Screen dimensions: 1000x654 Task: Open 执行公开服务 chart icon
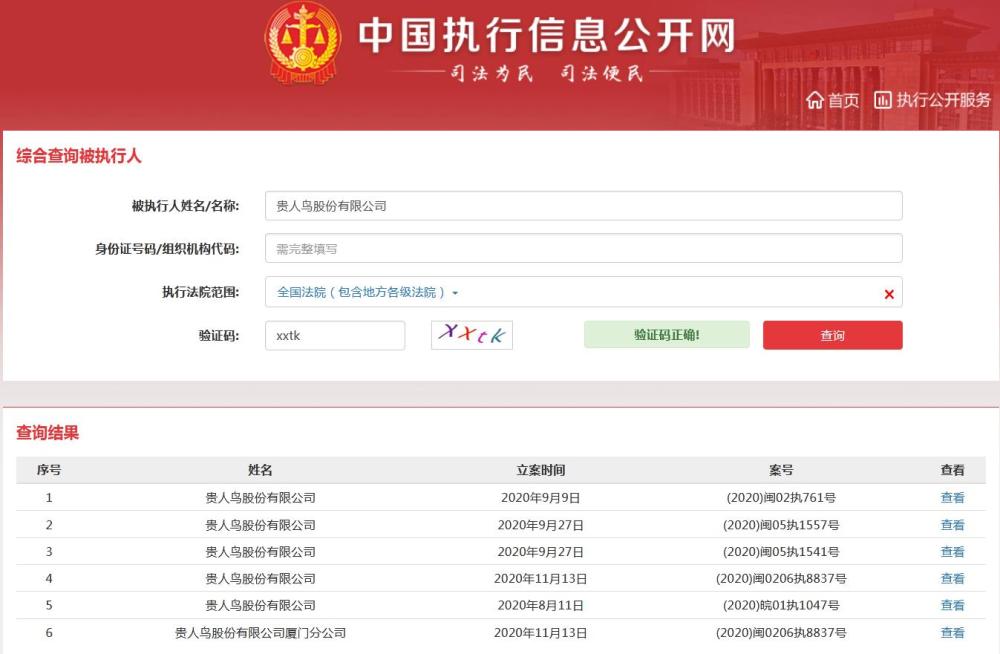[883, 100]
